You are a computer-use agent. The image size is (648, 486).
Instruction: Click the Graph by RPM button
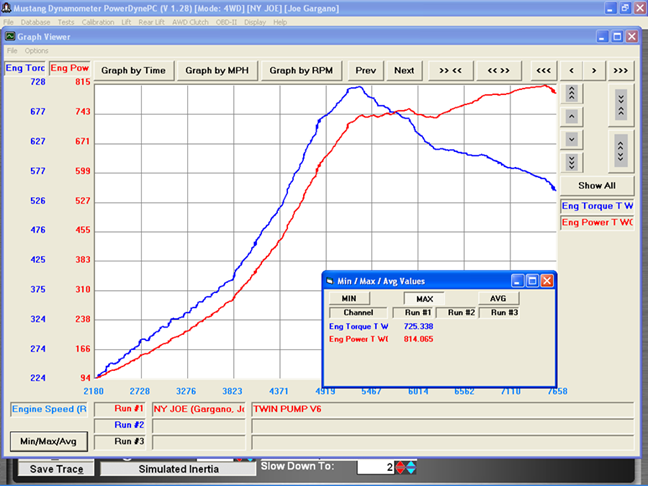tap(301, 71)
